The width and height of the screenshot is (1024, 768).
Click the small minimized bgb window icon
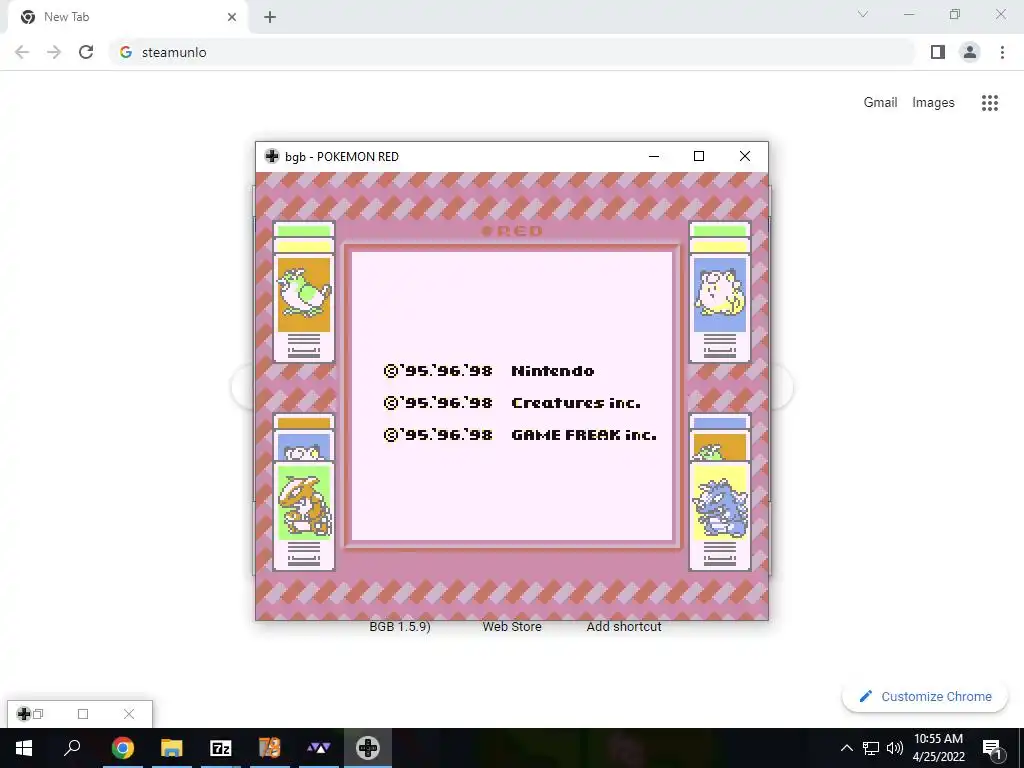point(24,714)
